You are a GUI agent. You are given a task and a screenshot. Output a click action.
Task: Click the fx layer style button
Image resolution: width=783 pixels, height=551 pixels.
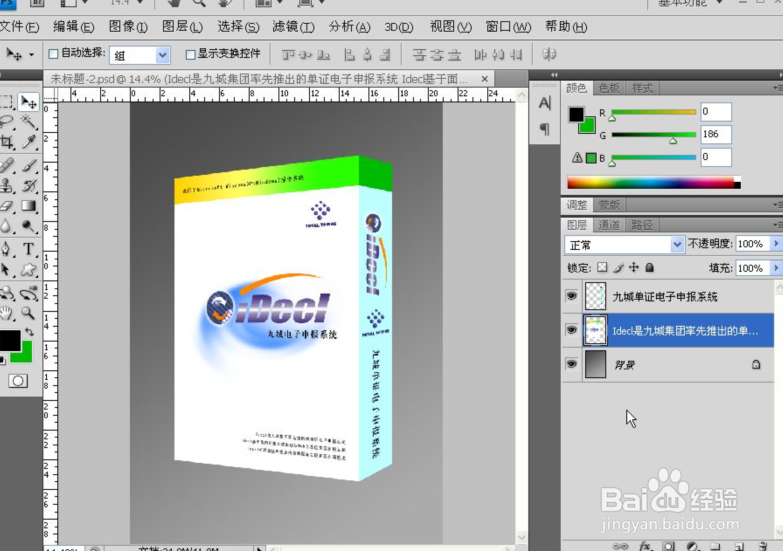point(646,546)
